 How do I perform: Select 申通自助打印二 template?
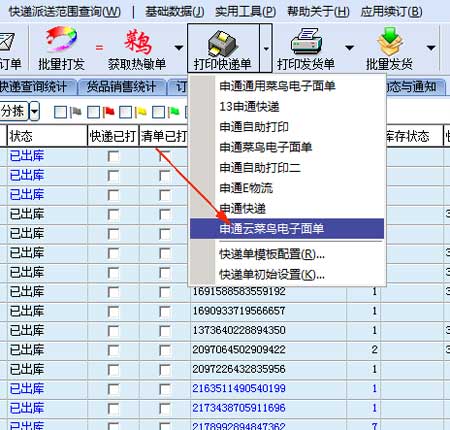(287, 168)
